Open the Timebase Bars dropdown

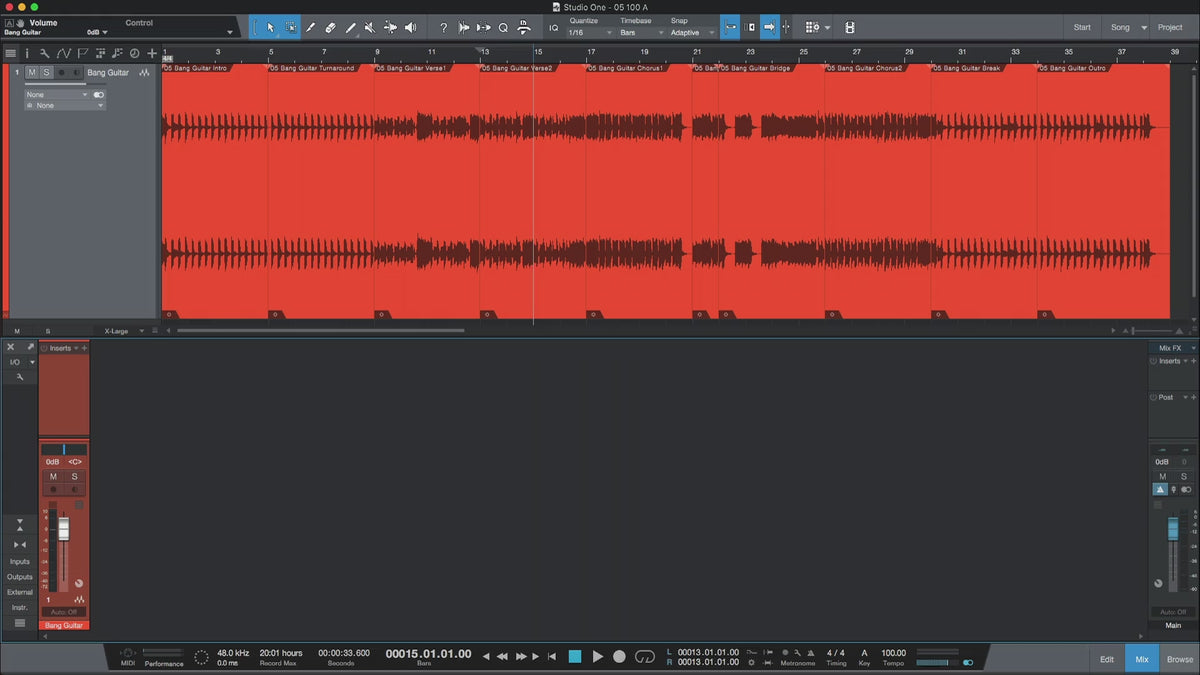tap(641, 33)
